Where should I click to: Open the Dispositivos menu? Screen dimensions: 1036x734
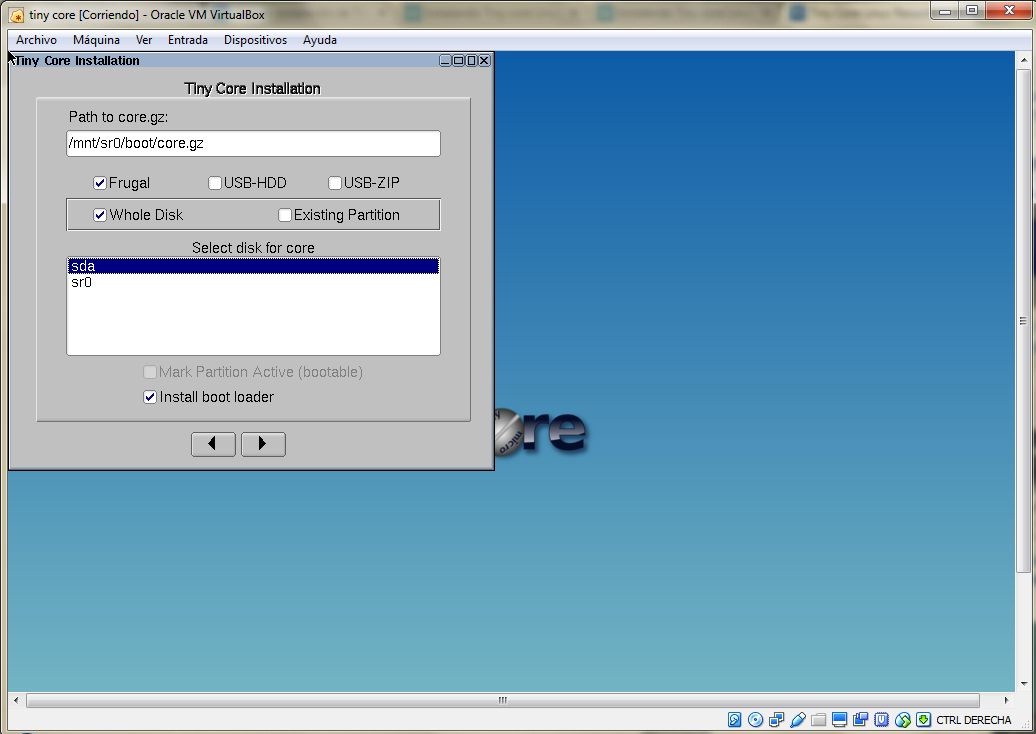(x=255, y=40)
